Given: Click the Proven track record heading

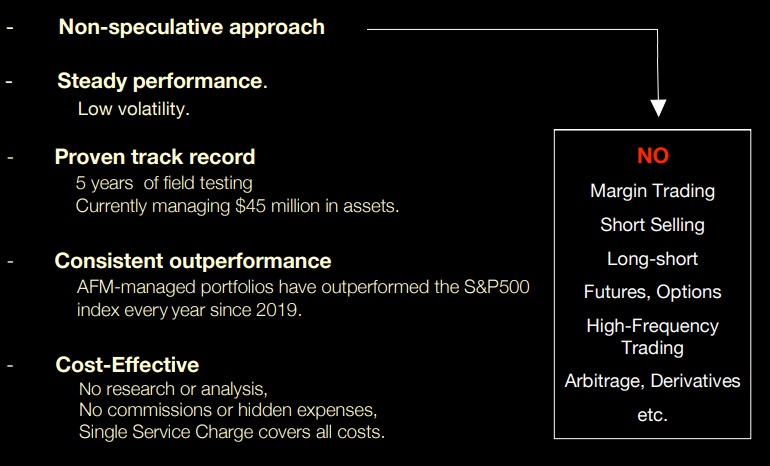Looking at the screenshot, I should (155, 157).
